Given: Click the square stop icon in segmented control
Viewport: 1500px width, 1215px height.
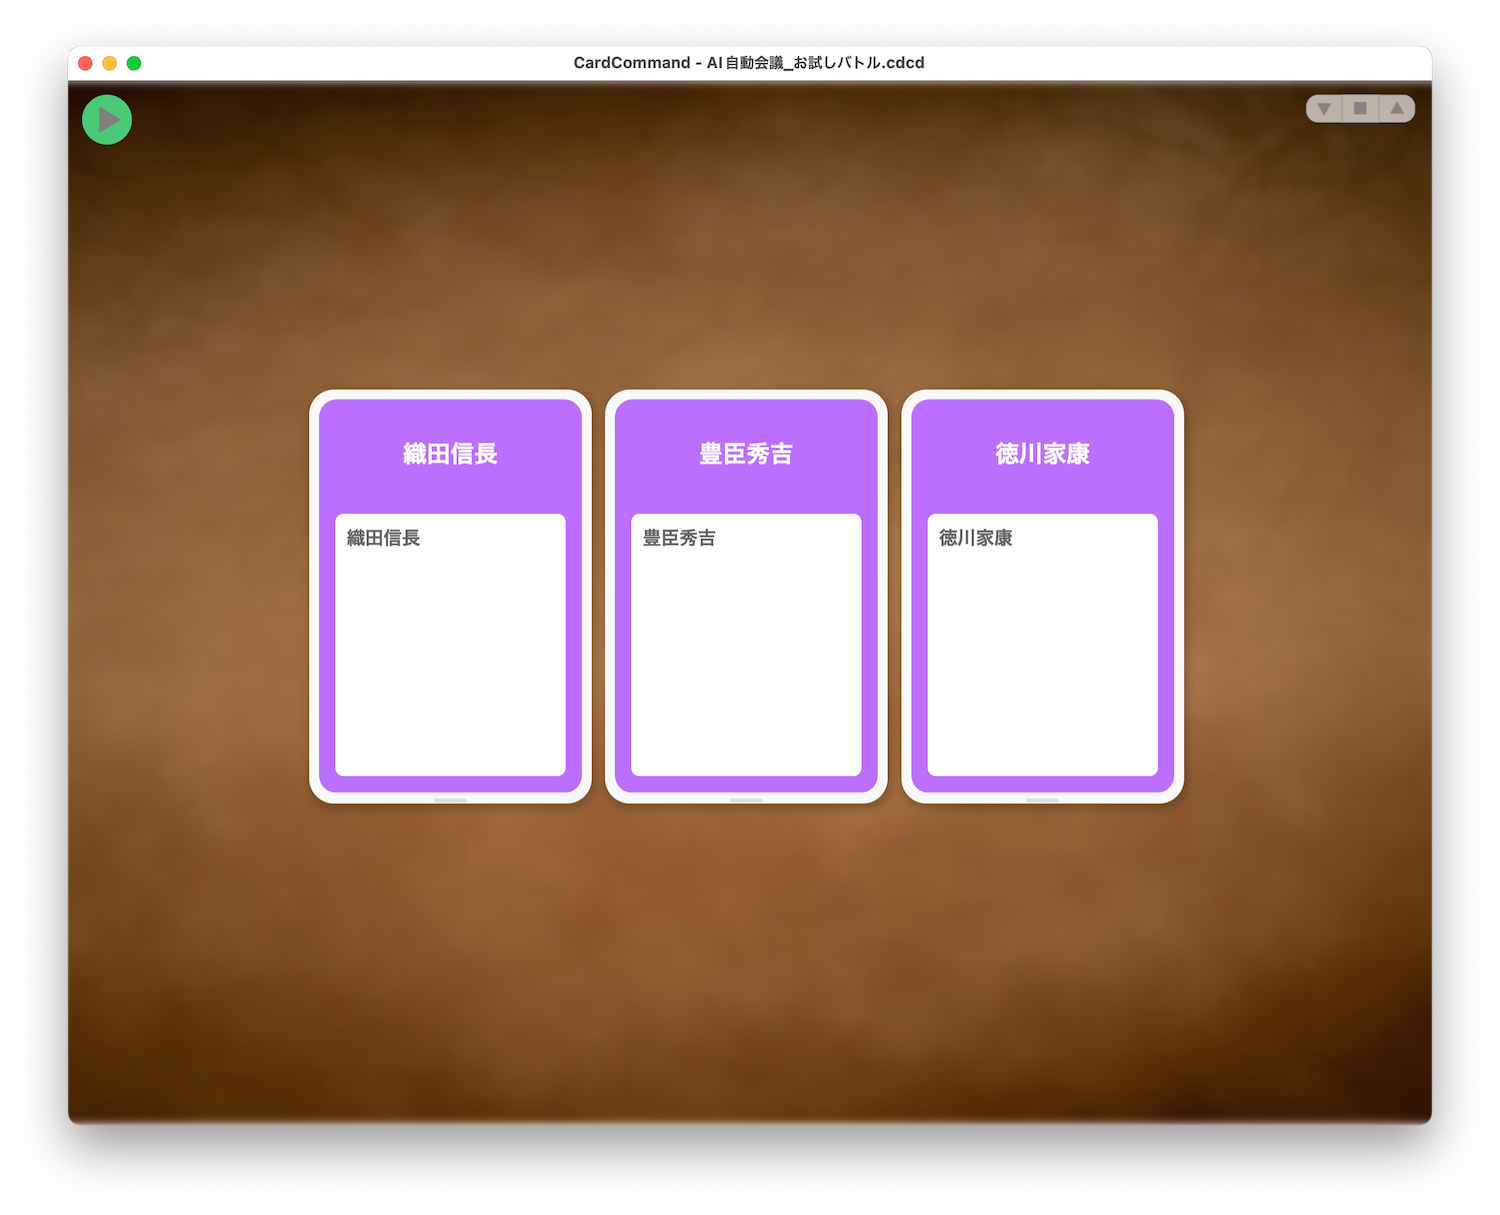Looking at the screenshot, I should coord(1360,109).
